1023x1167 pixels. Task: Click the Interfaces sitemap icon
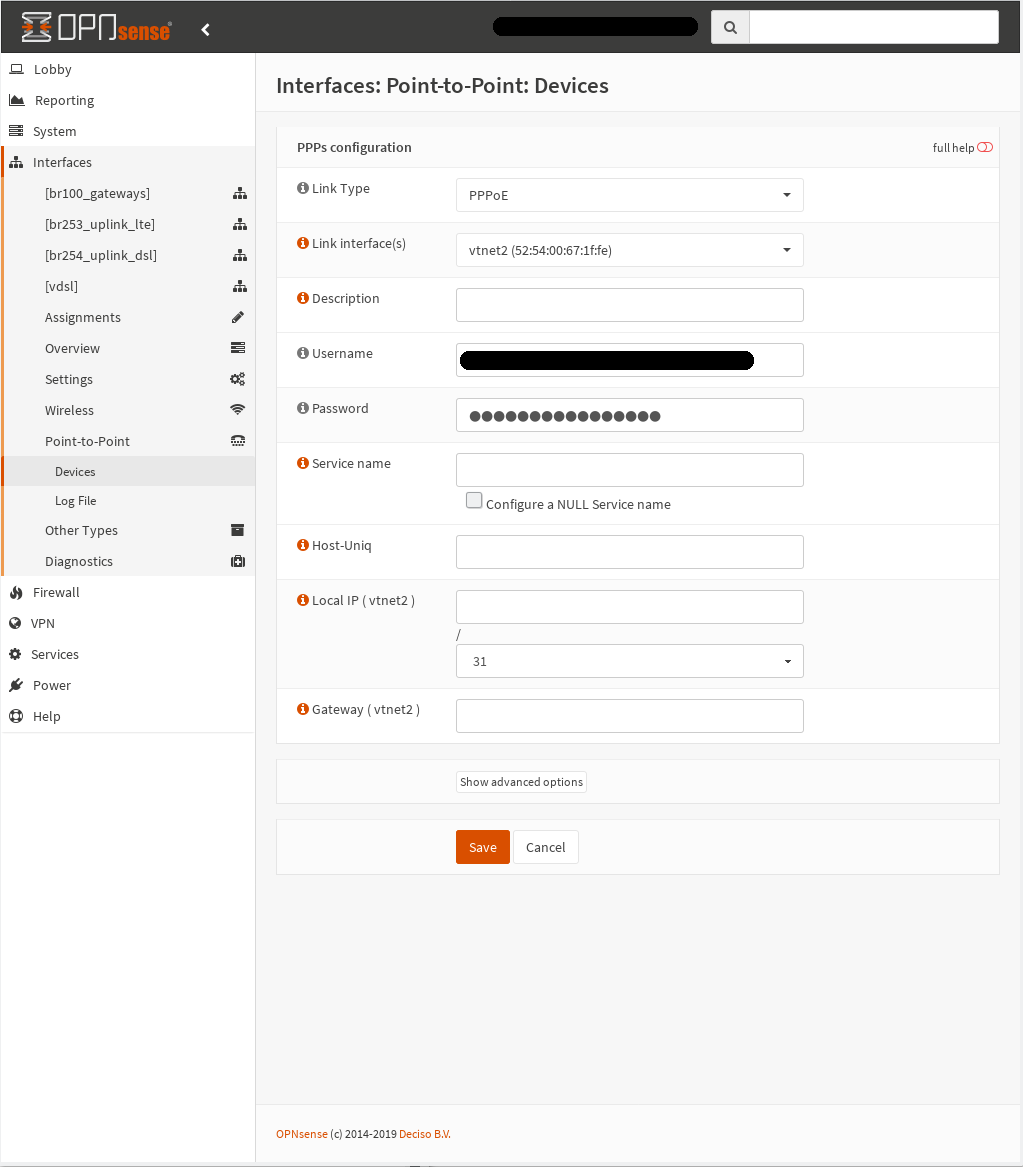tap(16, 162)
